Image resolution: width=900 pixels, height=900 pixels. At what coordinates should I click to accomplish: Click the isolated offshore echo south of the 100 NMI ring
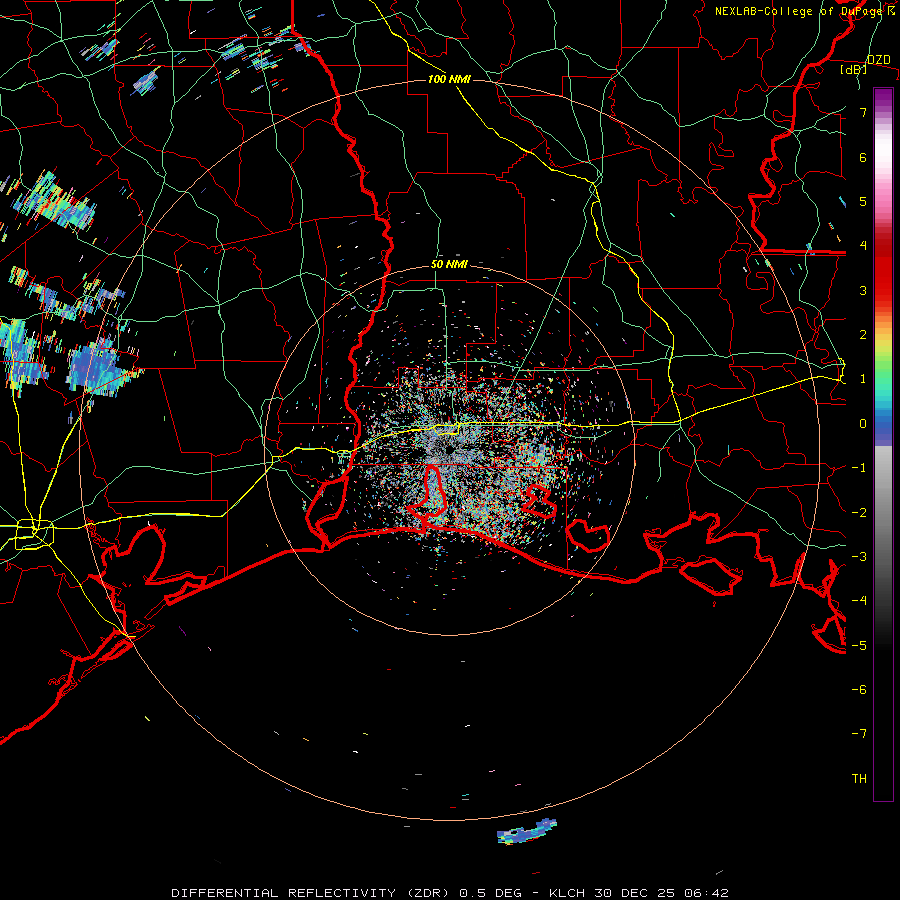pyautogui.click(x=526, y=832)
